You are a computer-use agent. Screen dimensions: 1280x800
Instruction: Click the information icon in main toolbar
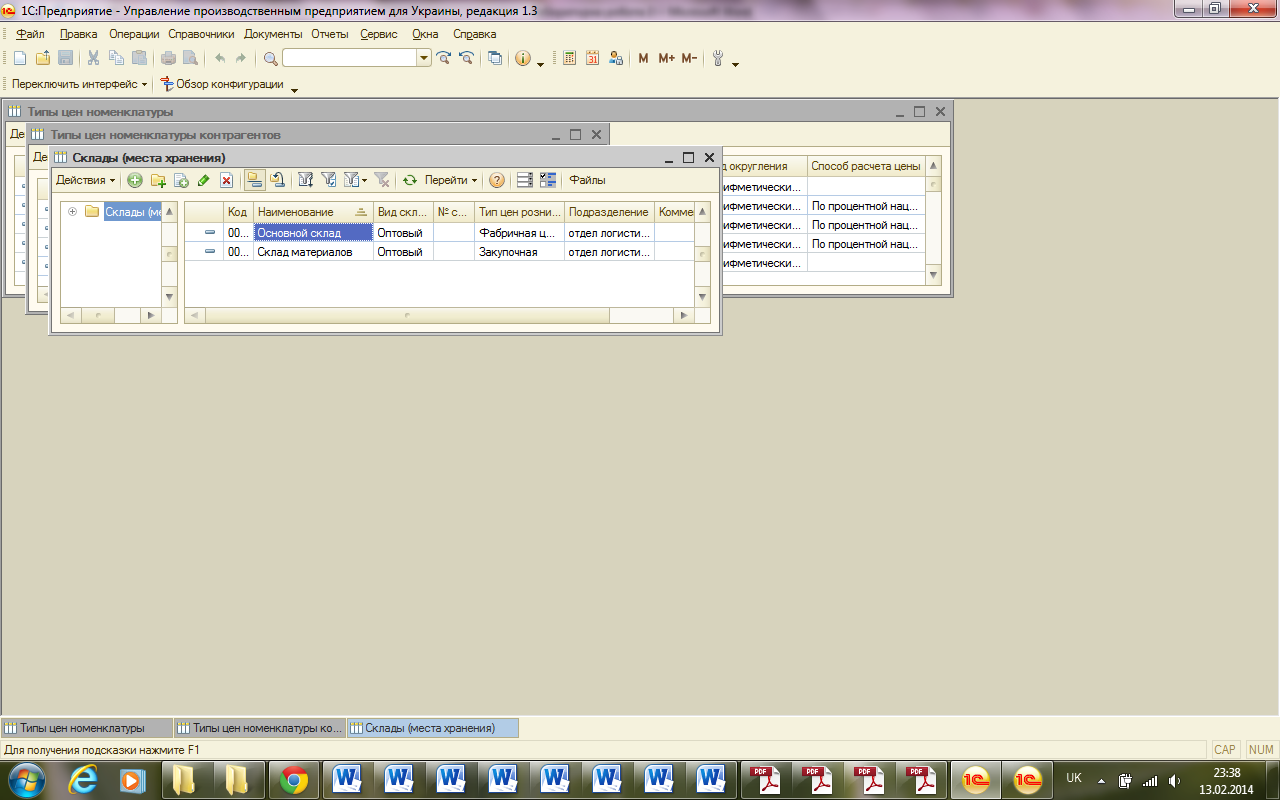[x=522, y=58]
